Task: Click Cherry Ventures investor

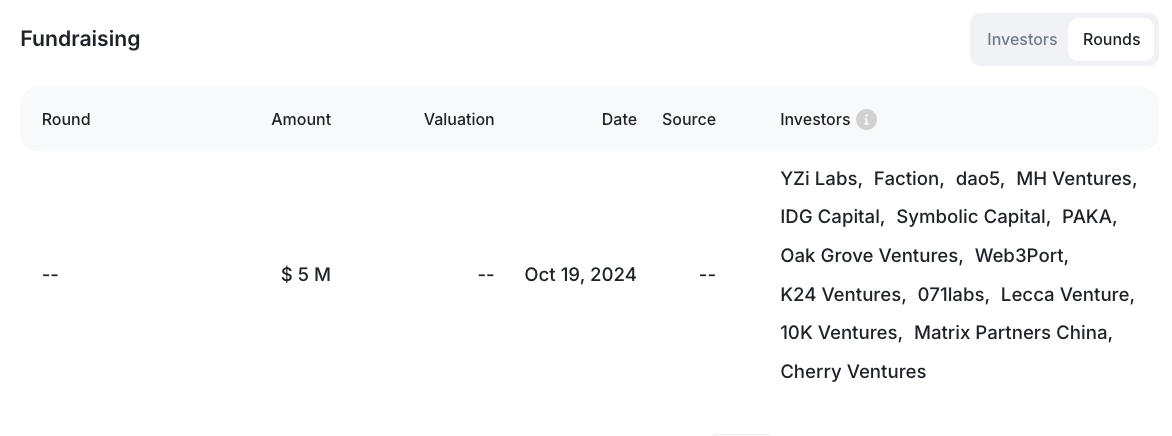Action: [853, 372]
